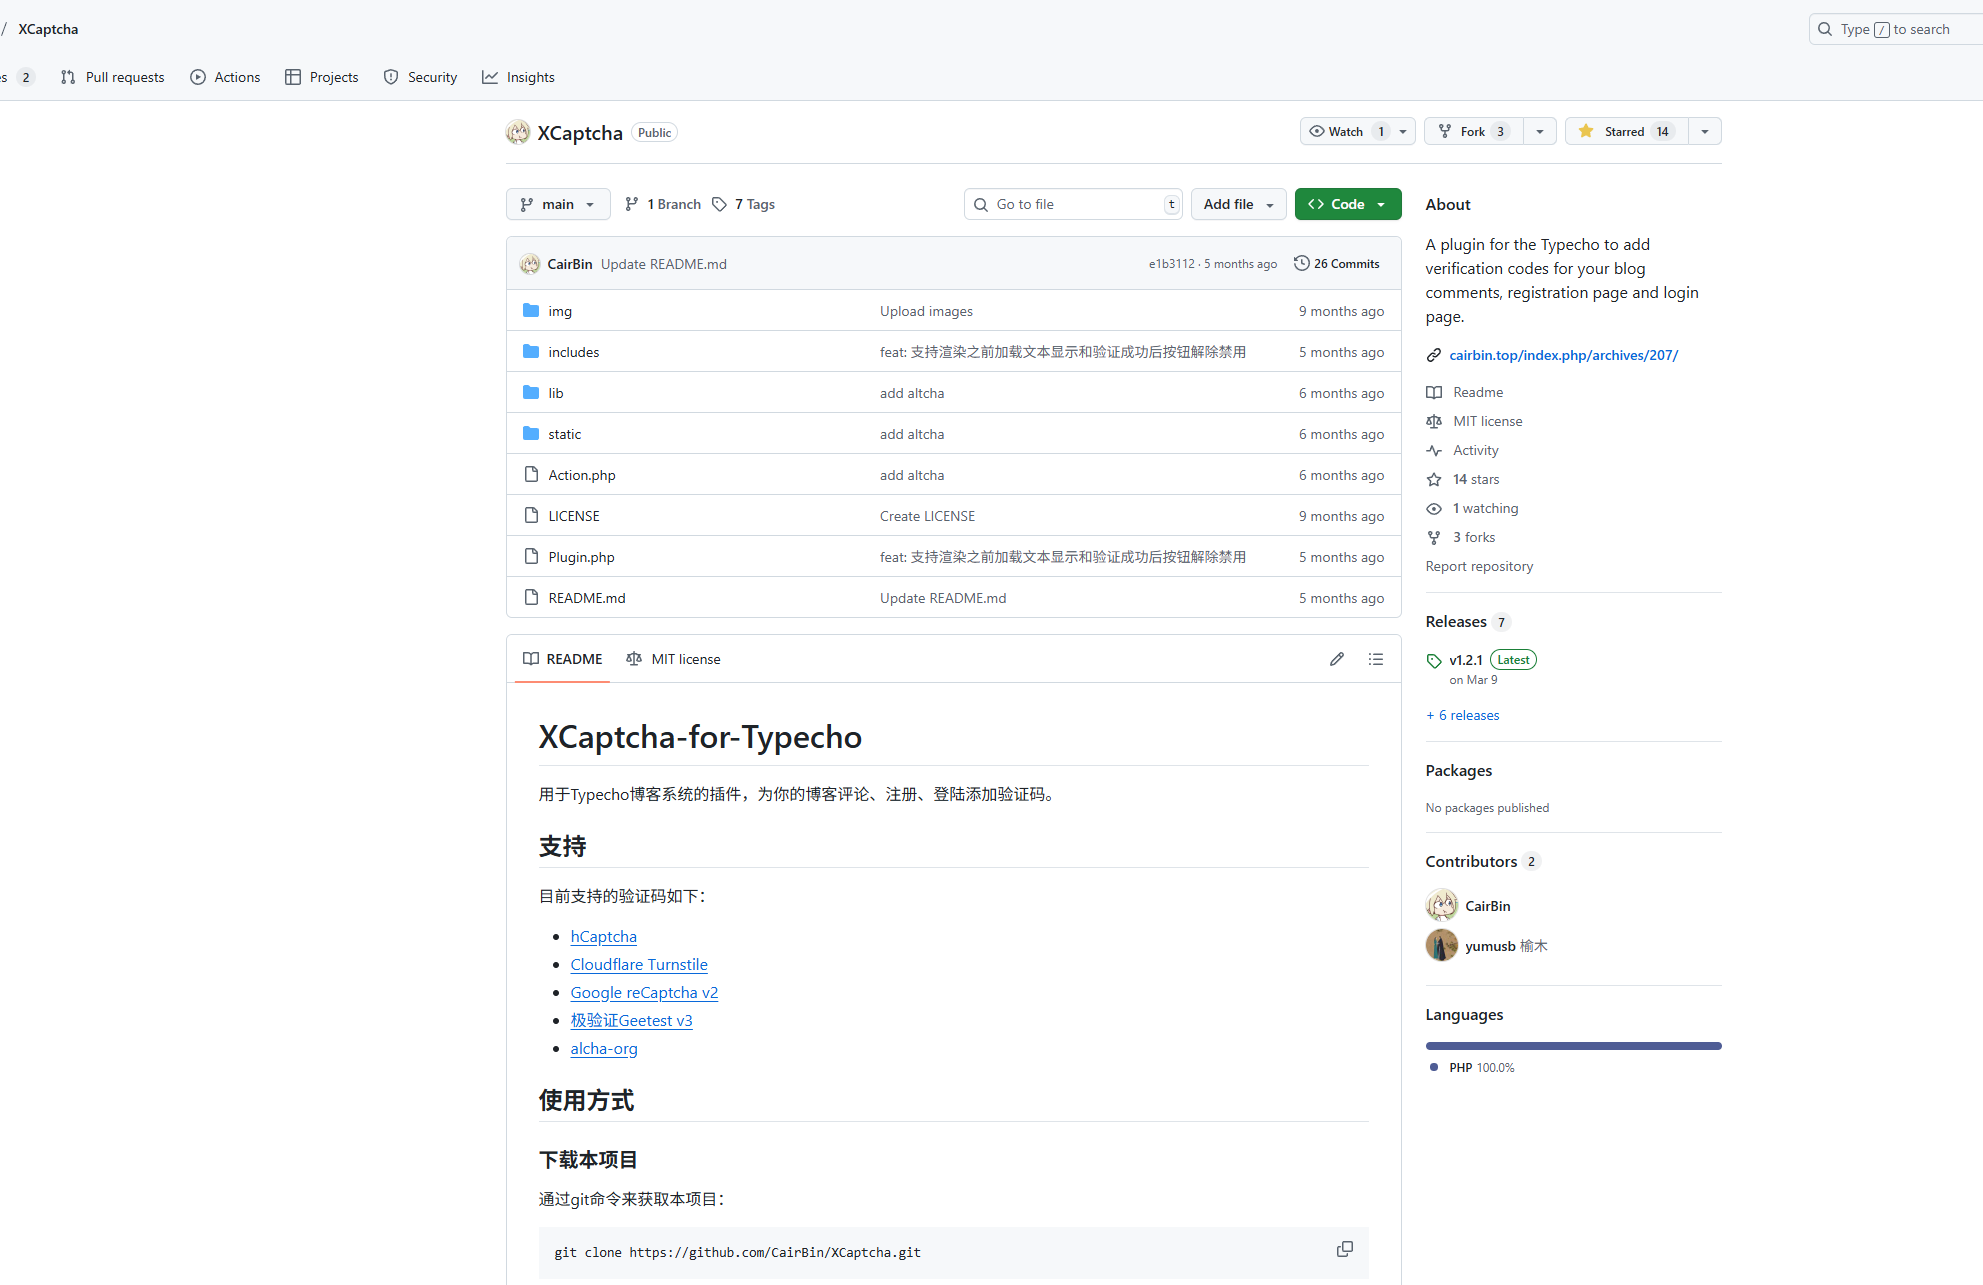
Task: Open the img folder
Action: pyautogui.click(x=560, y=311)
